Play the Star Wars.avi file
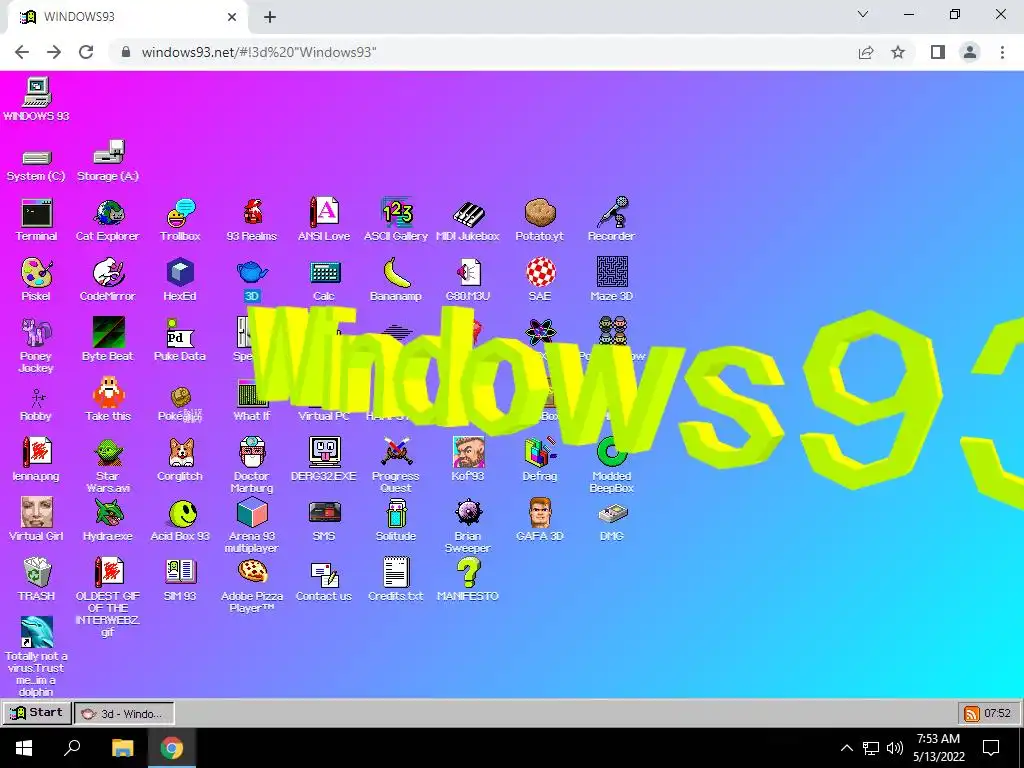This screenshot has height=768, width=1024. click(x=108, y=452)
